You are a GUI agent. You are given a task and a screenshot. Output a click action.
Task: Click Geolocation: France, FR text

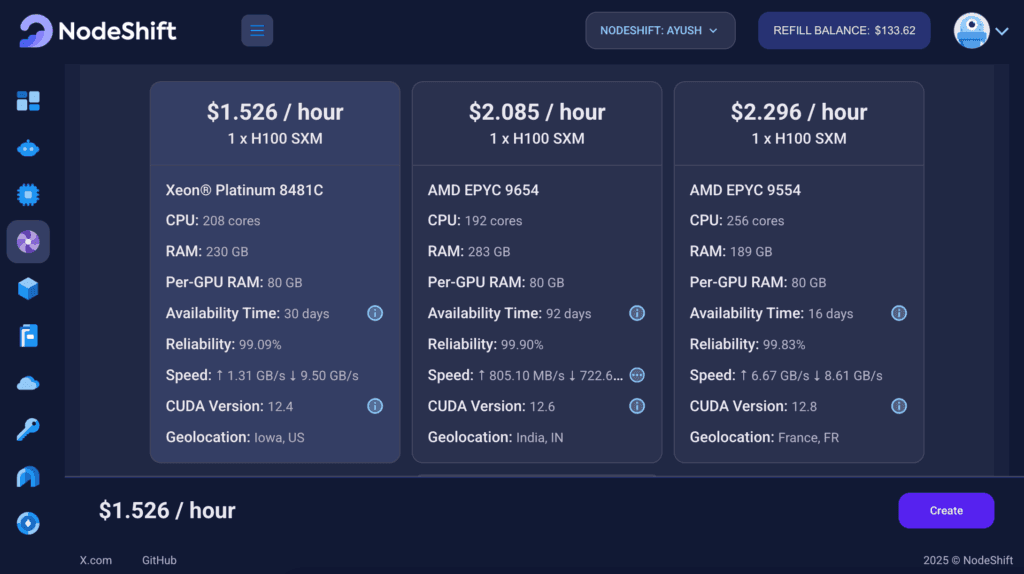[764, 438]
